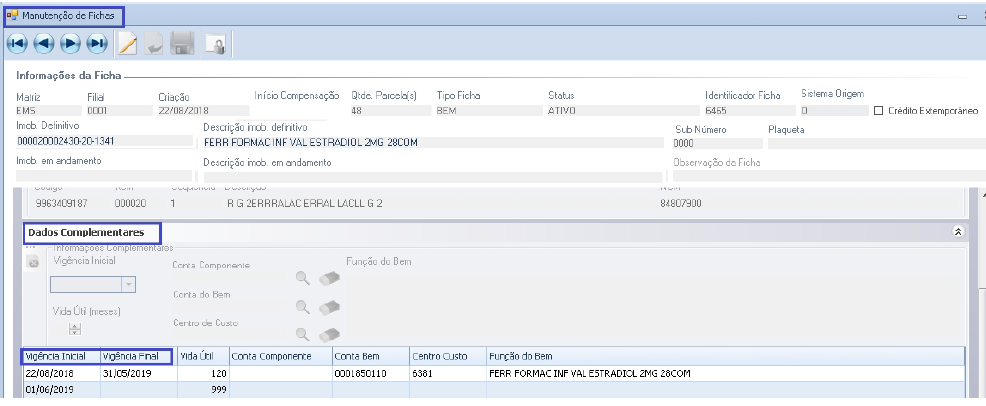This screenshot has height=406, width=986.
Task: Click the small delete icon beside Vigência Inicial
Action: click(33, 263)
